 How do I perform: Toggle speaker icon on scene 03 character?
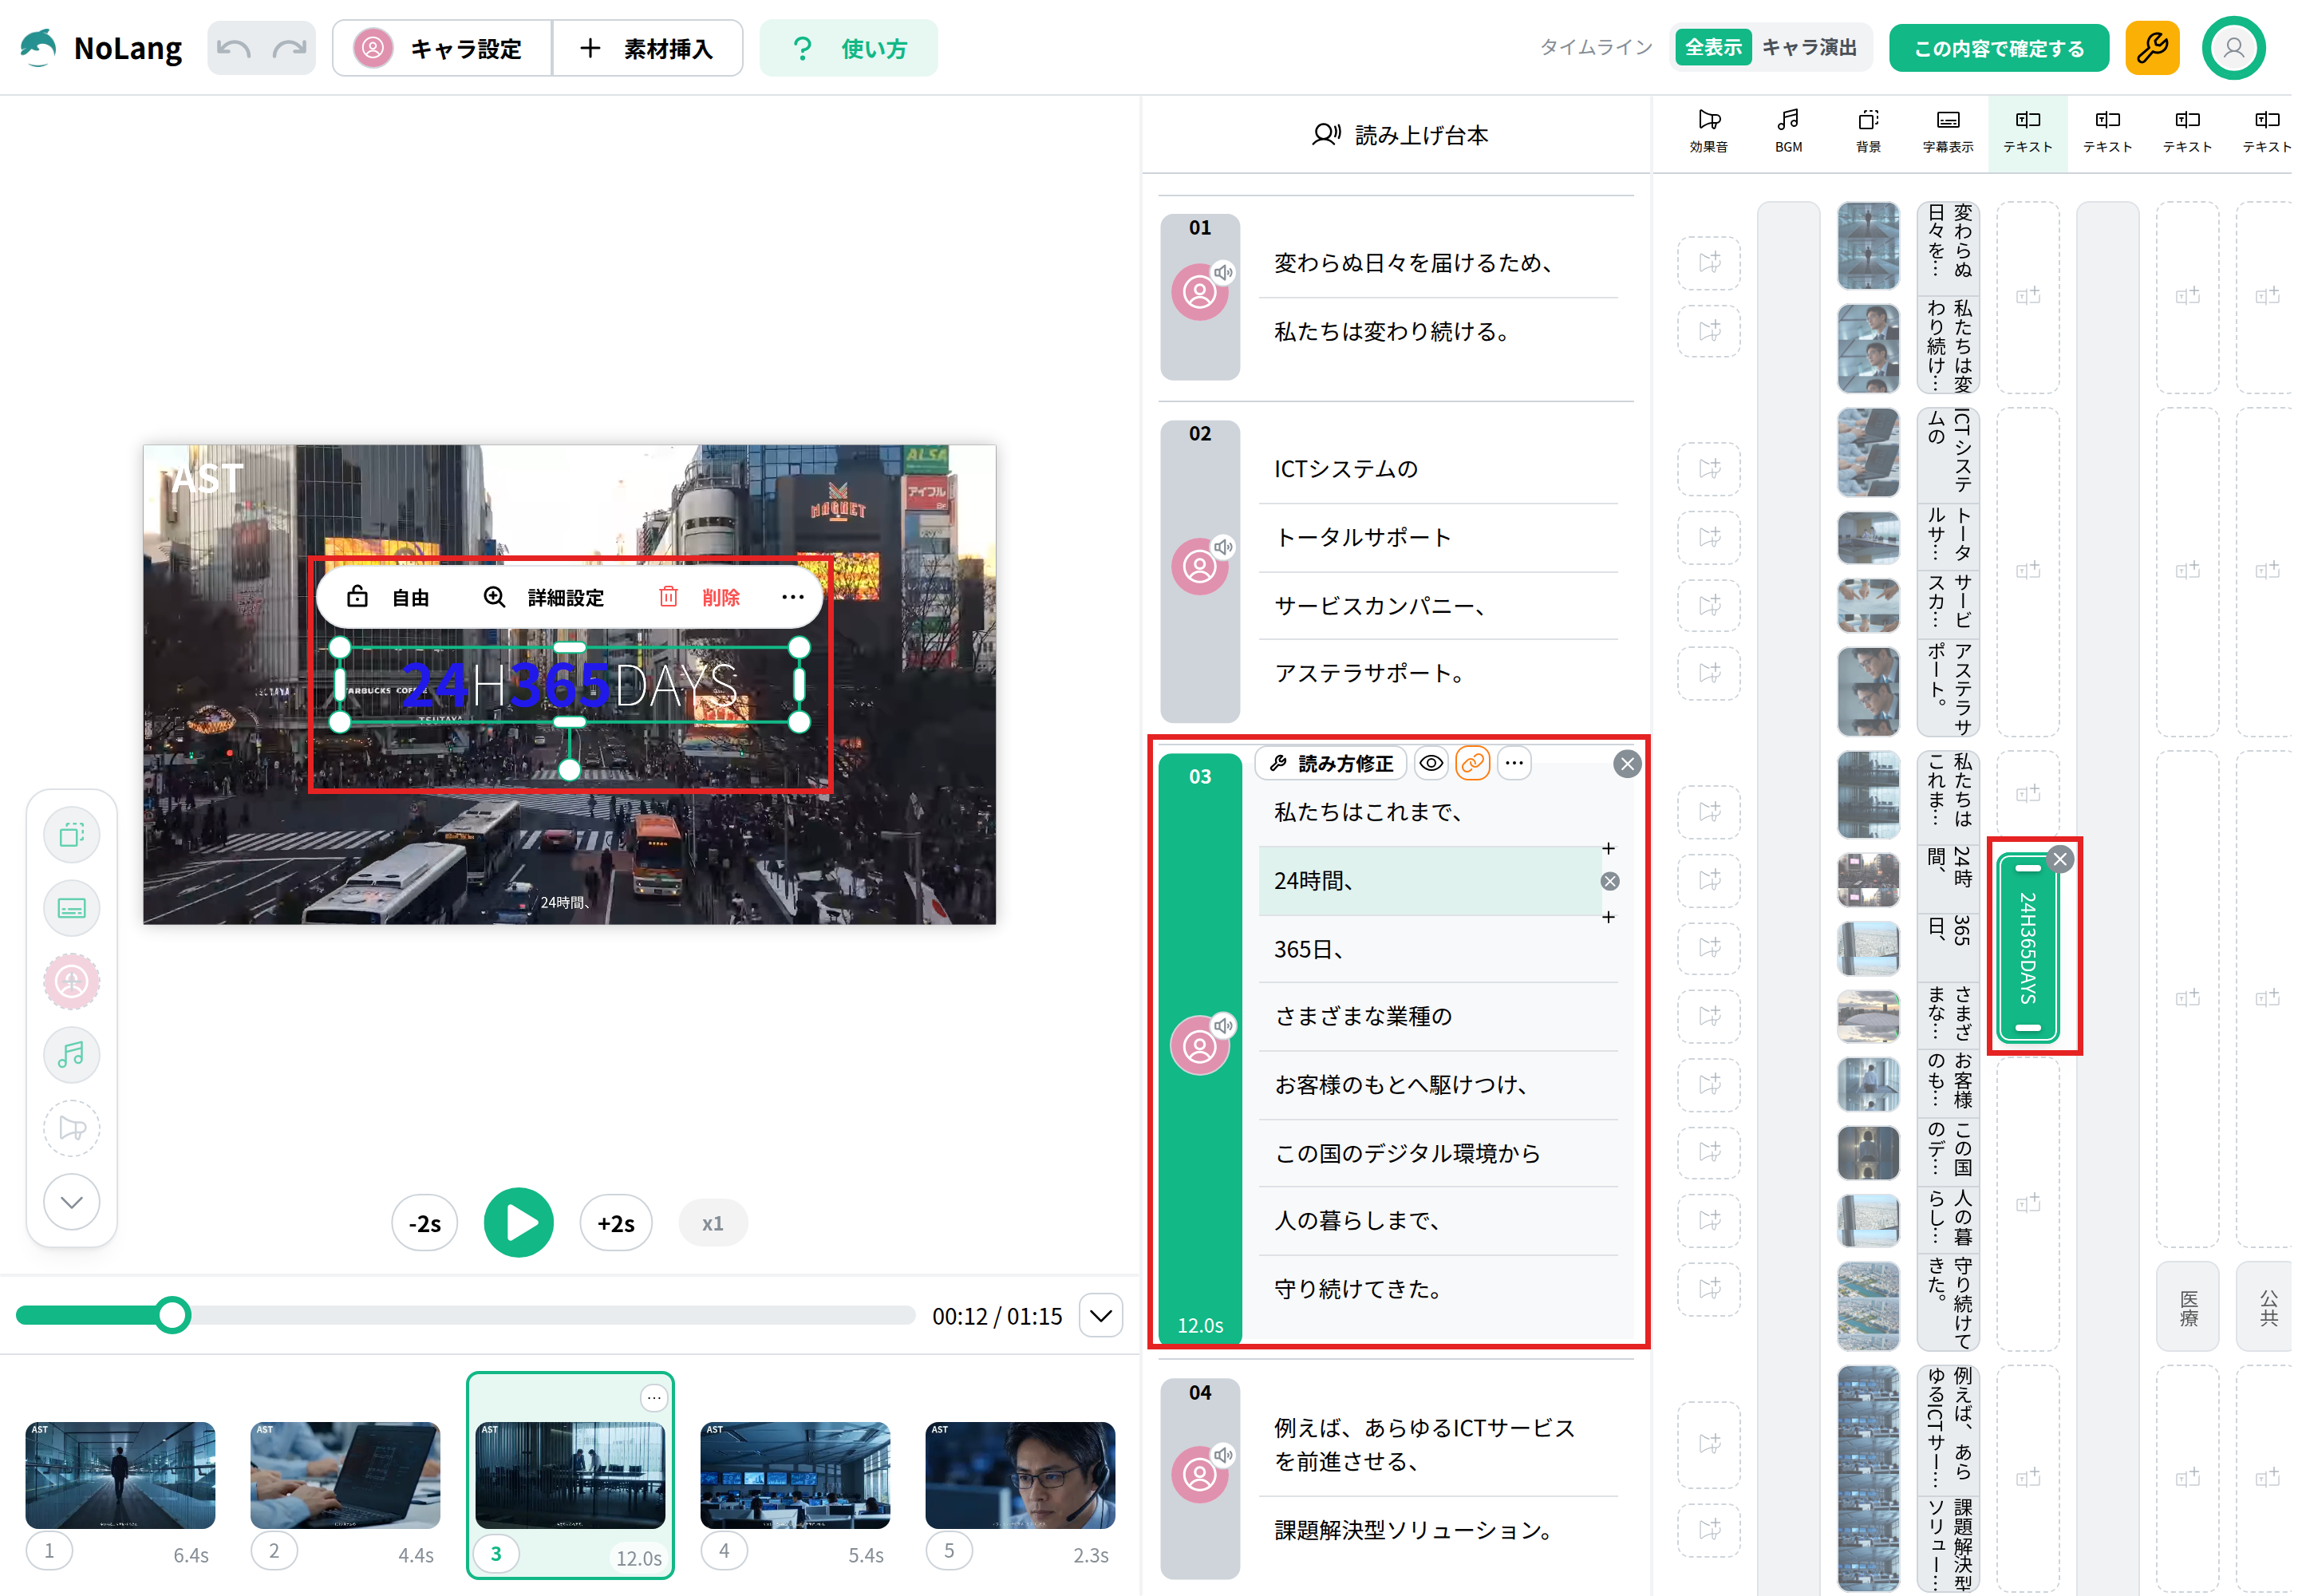pyautogui.click(x=1224, y=1026)
